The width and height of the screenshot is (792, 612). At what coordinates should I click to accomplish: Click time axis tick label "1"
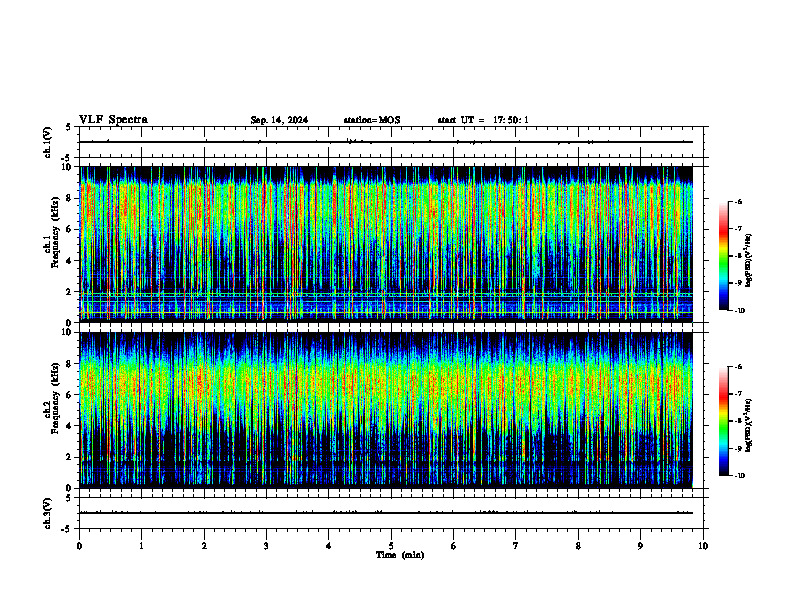141,546
